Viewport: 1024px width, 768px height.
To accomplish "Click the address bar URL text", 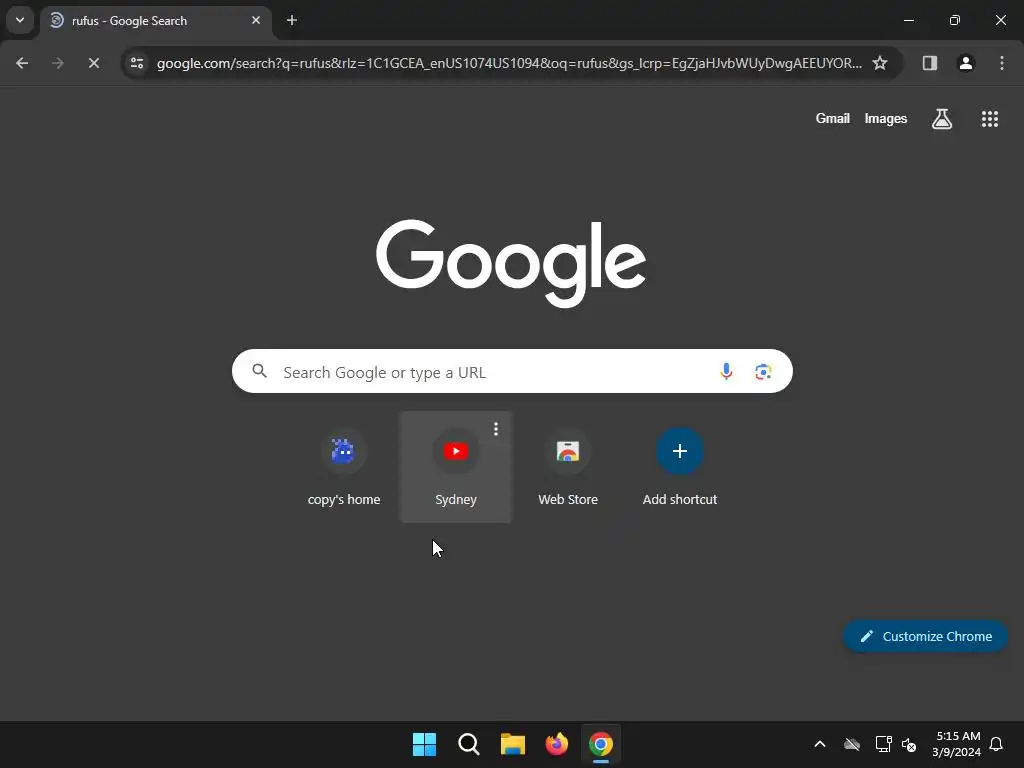I will point(509,63).
